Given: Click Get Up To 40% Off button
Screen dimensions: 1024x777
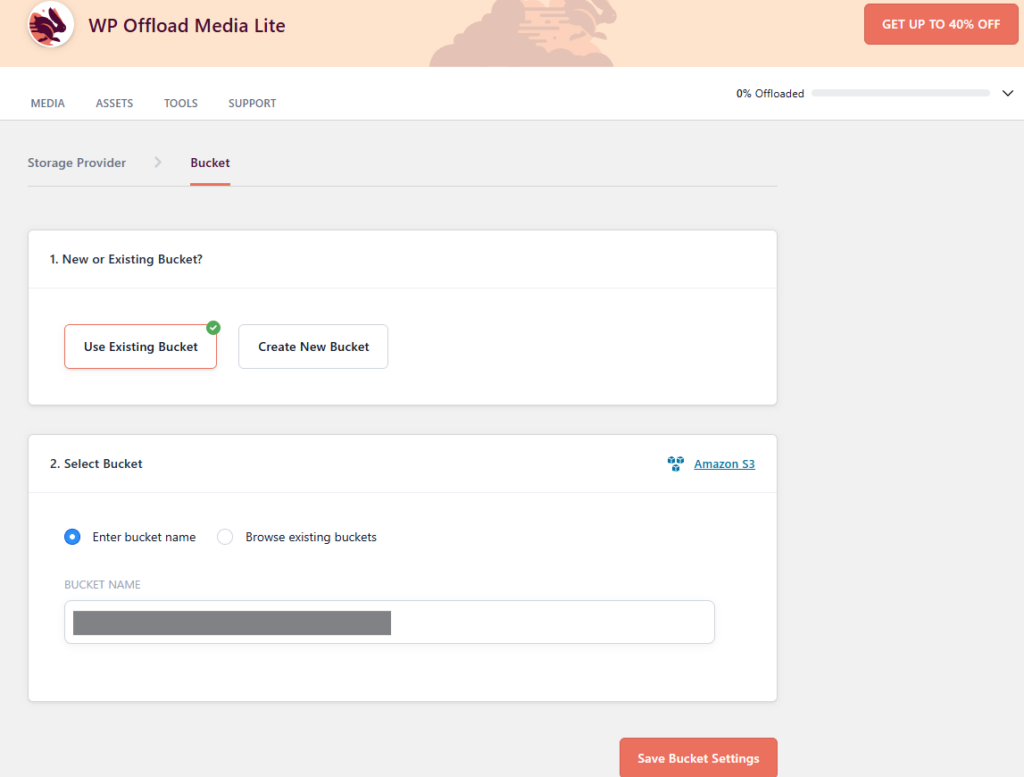Looking at the screenshot, I should click(941, 24).
